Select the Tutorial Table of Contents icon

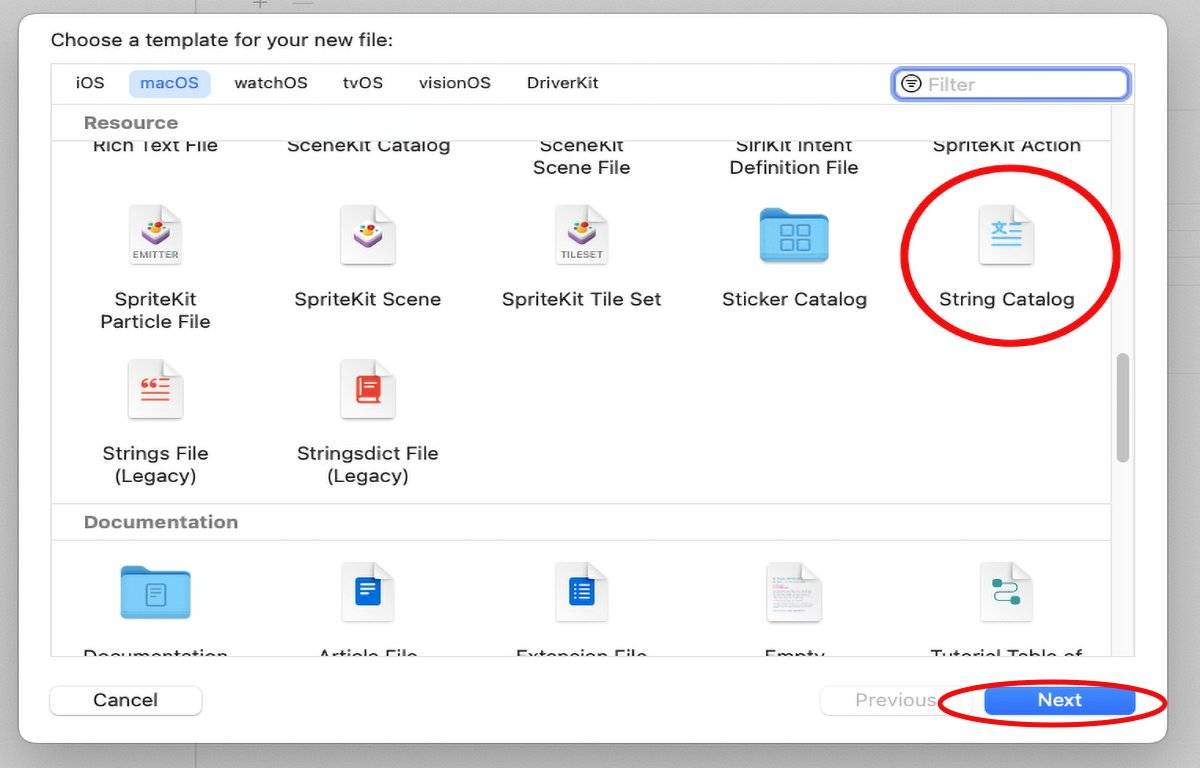(x=1005, y=592)
